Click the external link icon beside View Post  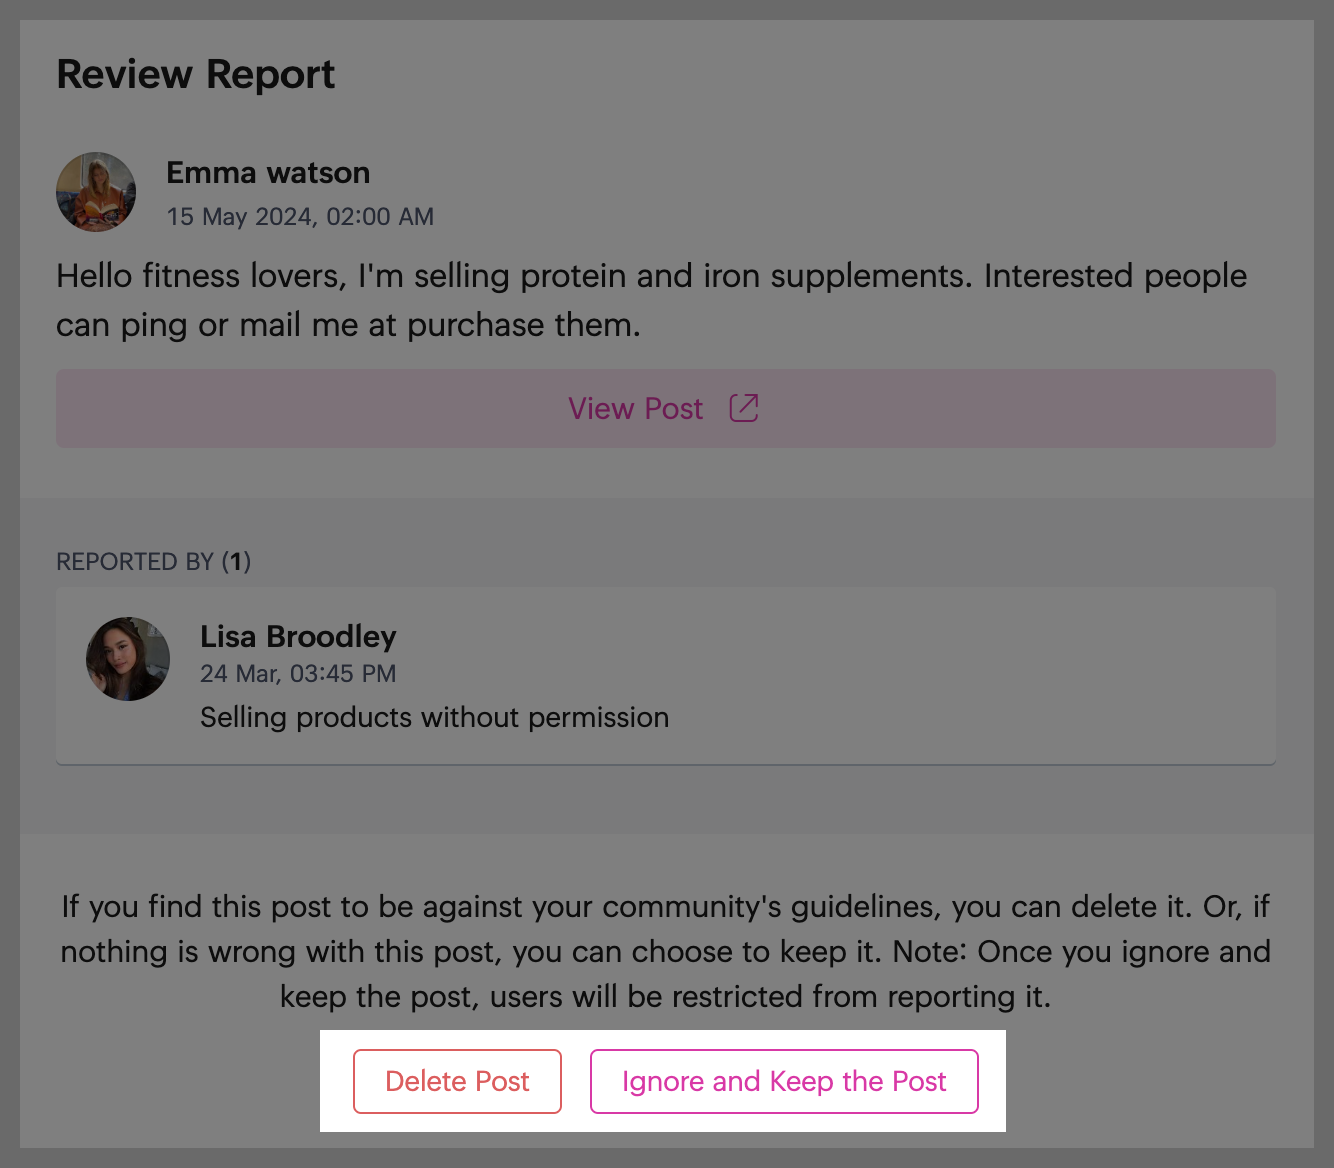tap(744, 408)
